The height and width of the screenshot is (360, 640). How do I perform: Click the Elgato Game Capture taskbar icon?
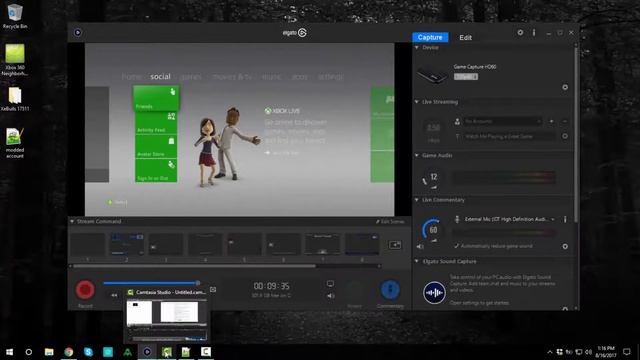click(147, 352)
